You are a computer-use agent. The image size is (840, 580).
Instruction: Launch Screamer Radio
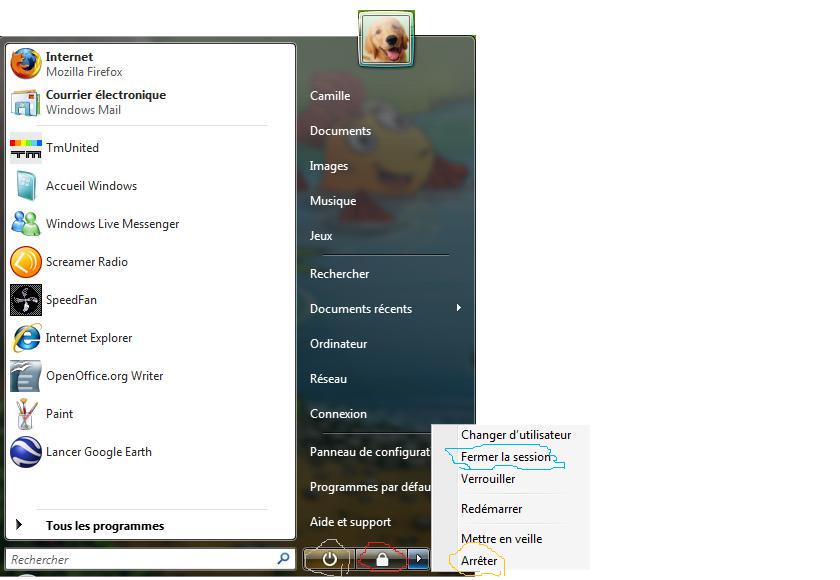[x=86, y=262]
